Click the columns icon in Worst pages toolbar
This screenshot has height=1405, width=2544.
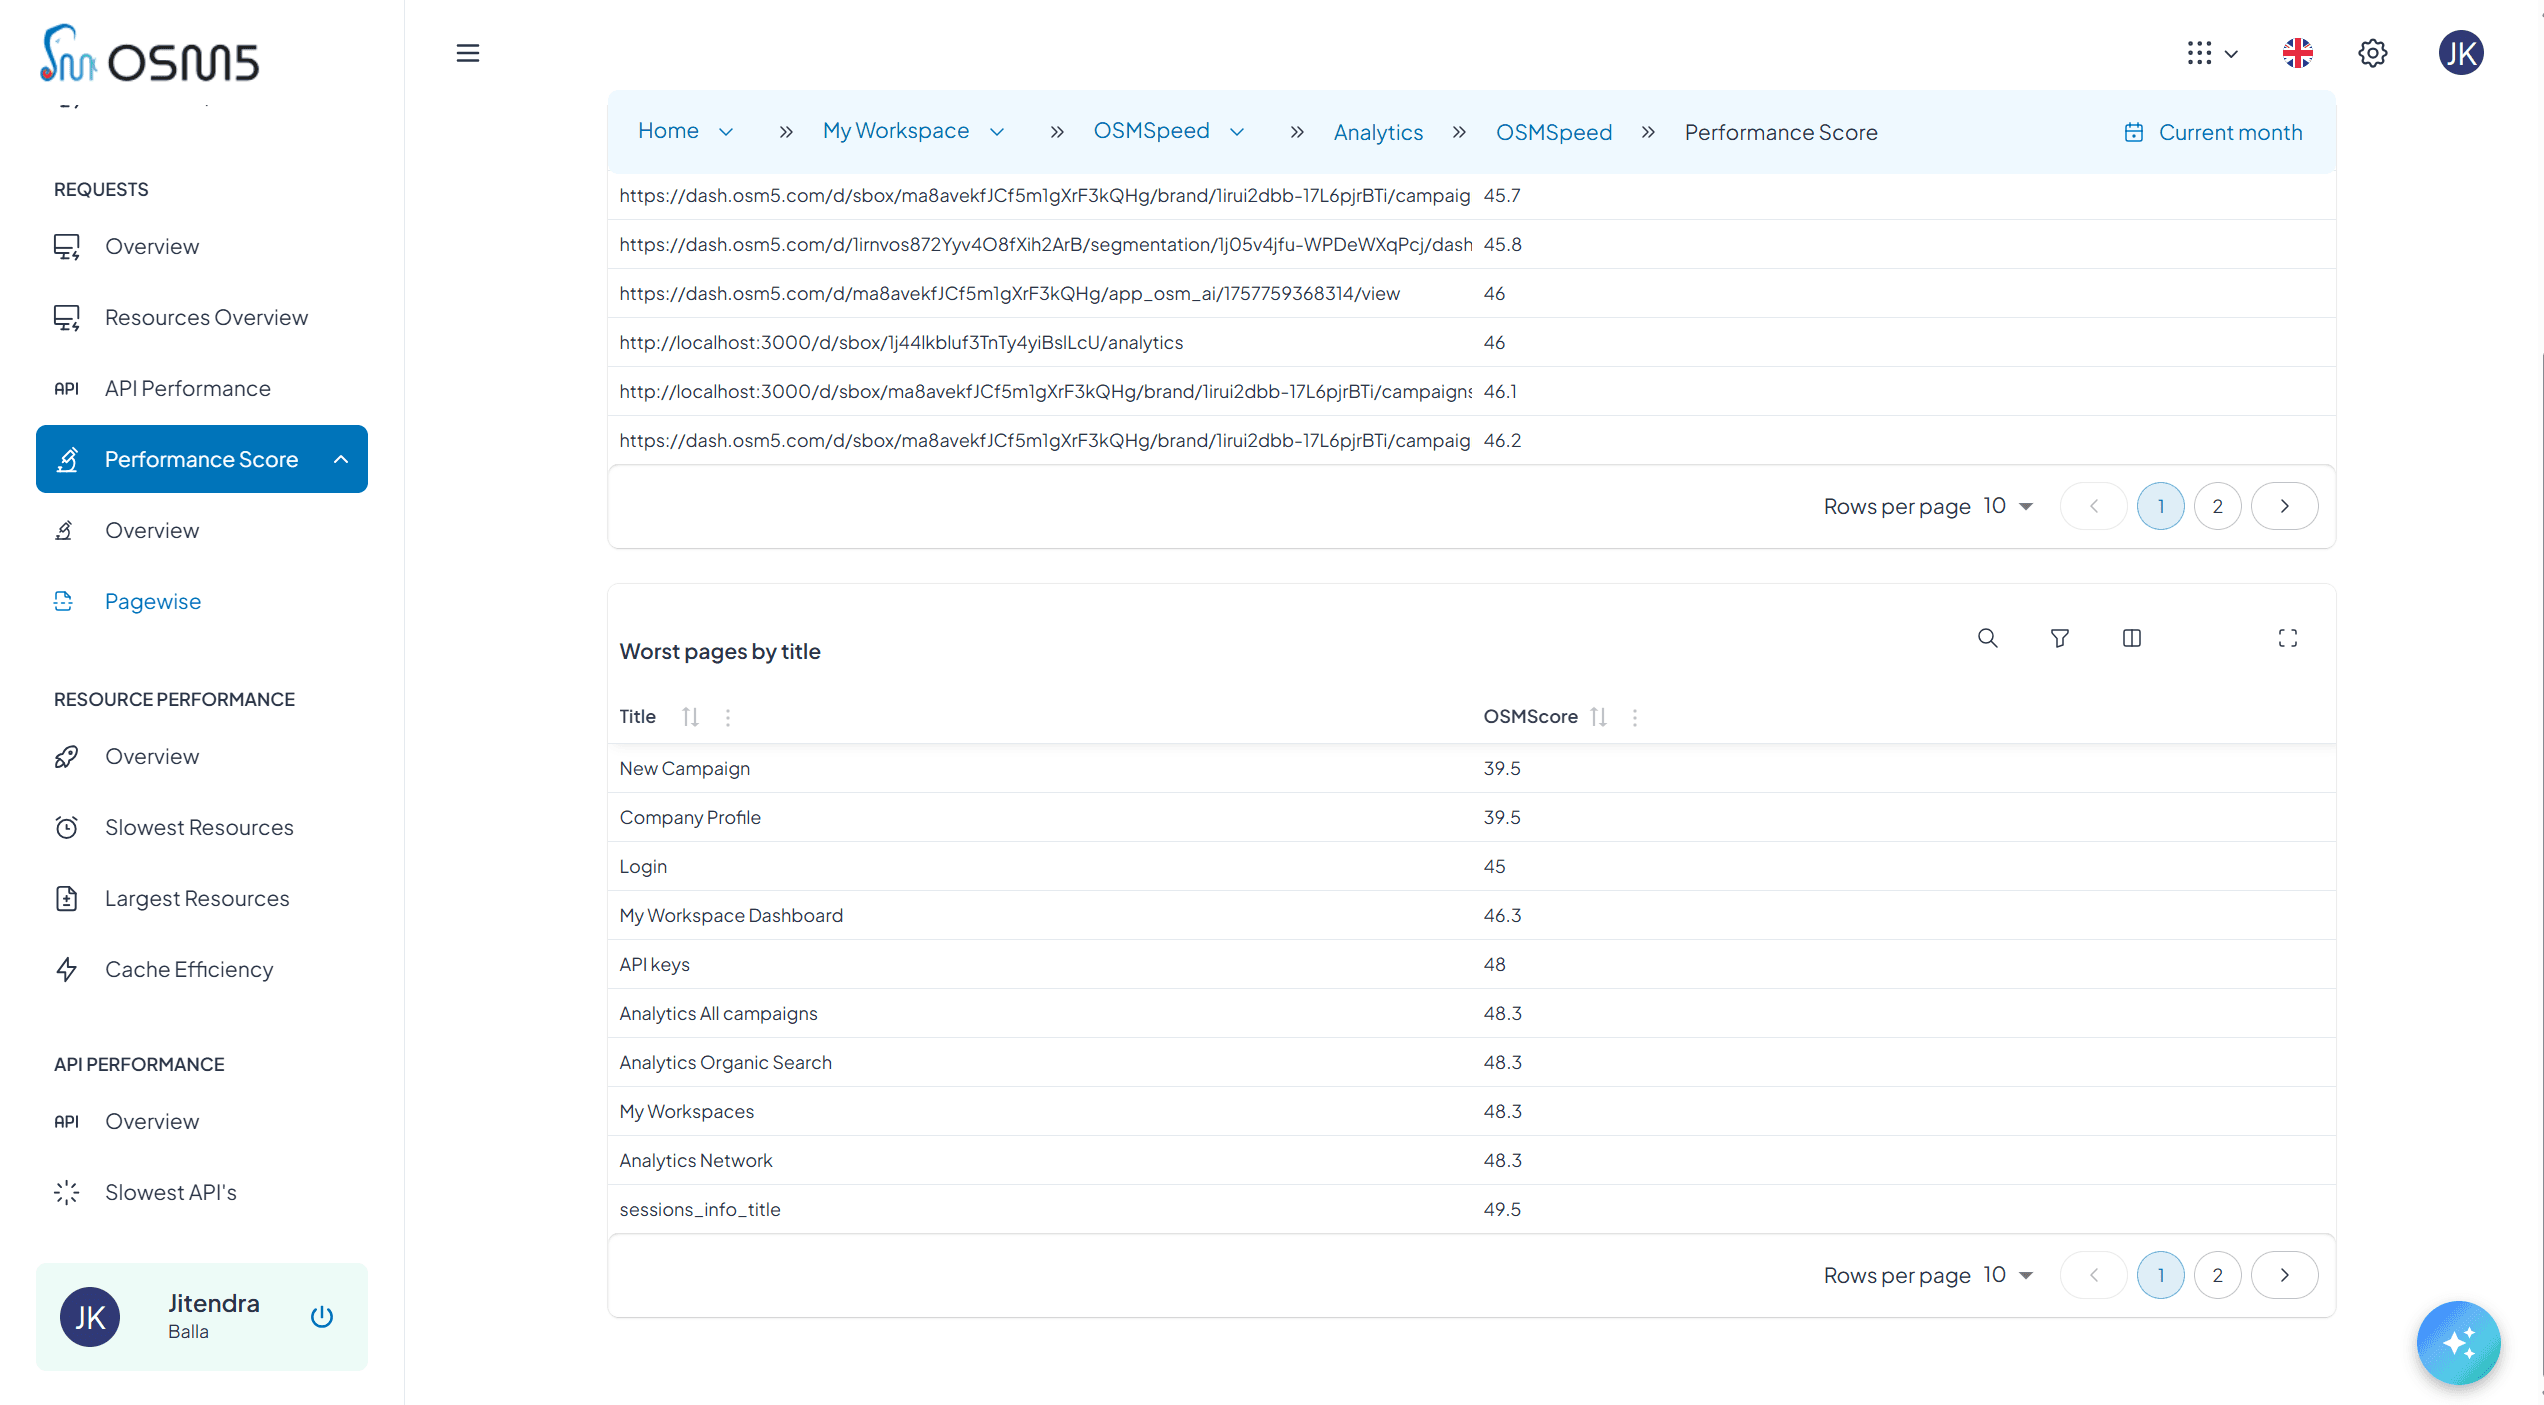click(x=2132, y=637)
